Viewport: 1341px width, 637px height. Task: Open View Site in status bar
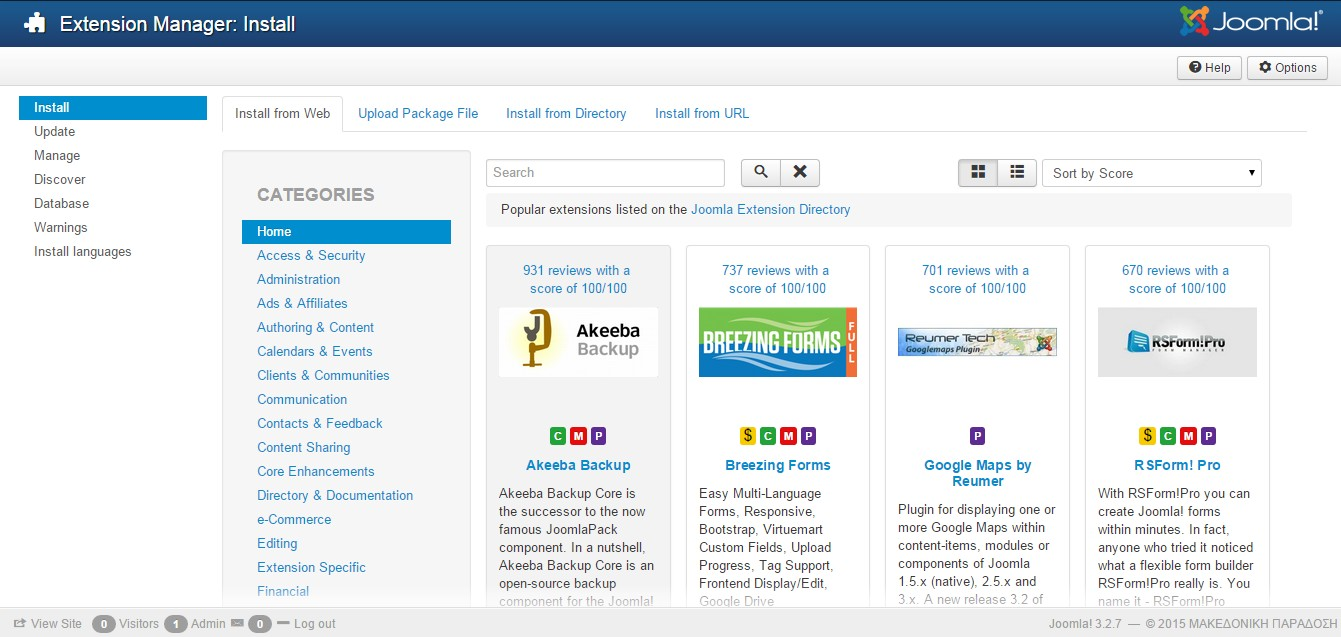pos(47,623)
